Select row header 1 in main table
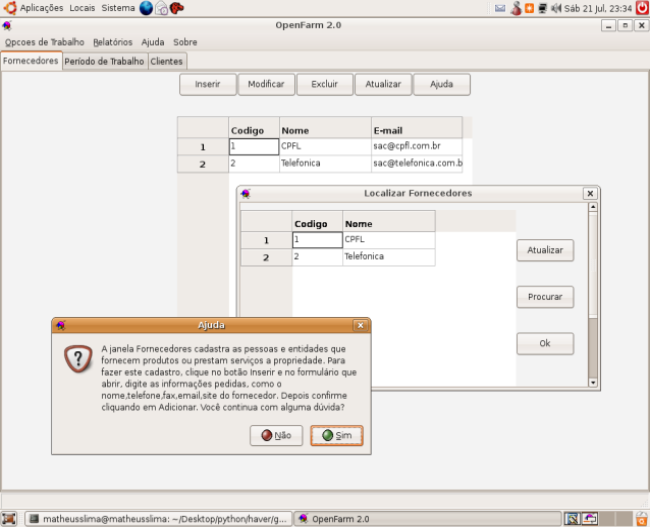The image size is (650, 527). tap(203, 147)
